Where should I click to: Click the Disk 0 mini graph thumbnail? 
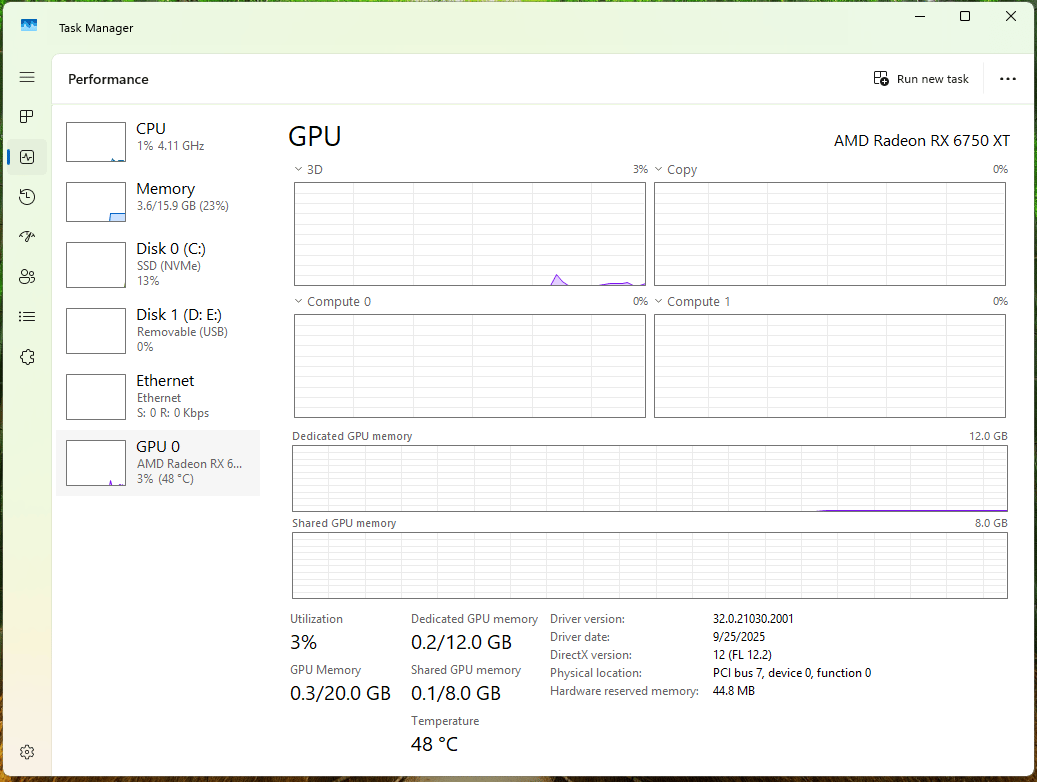pyautogui.click(x=96, y=265)
